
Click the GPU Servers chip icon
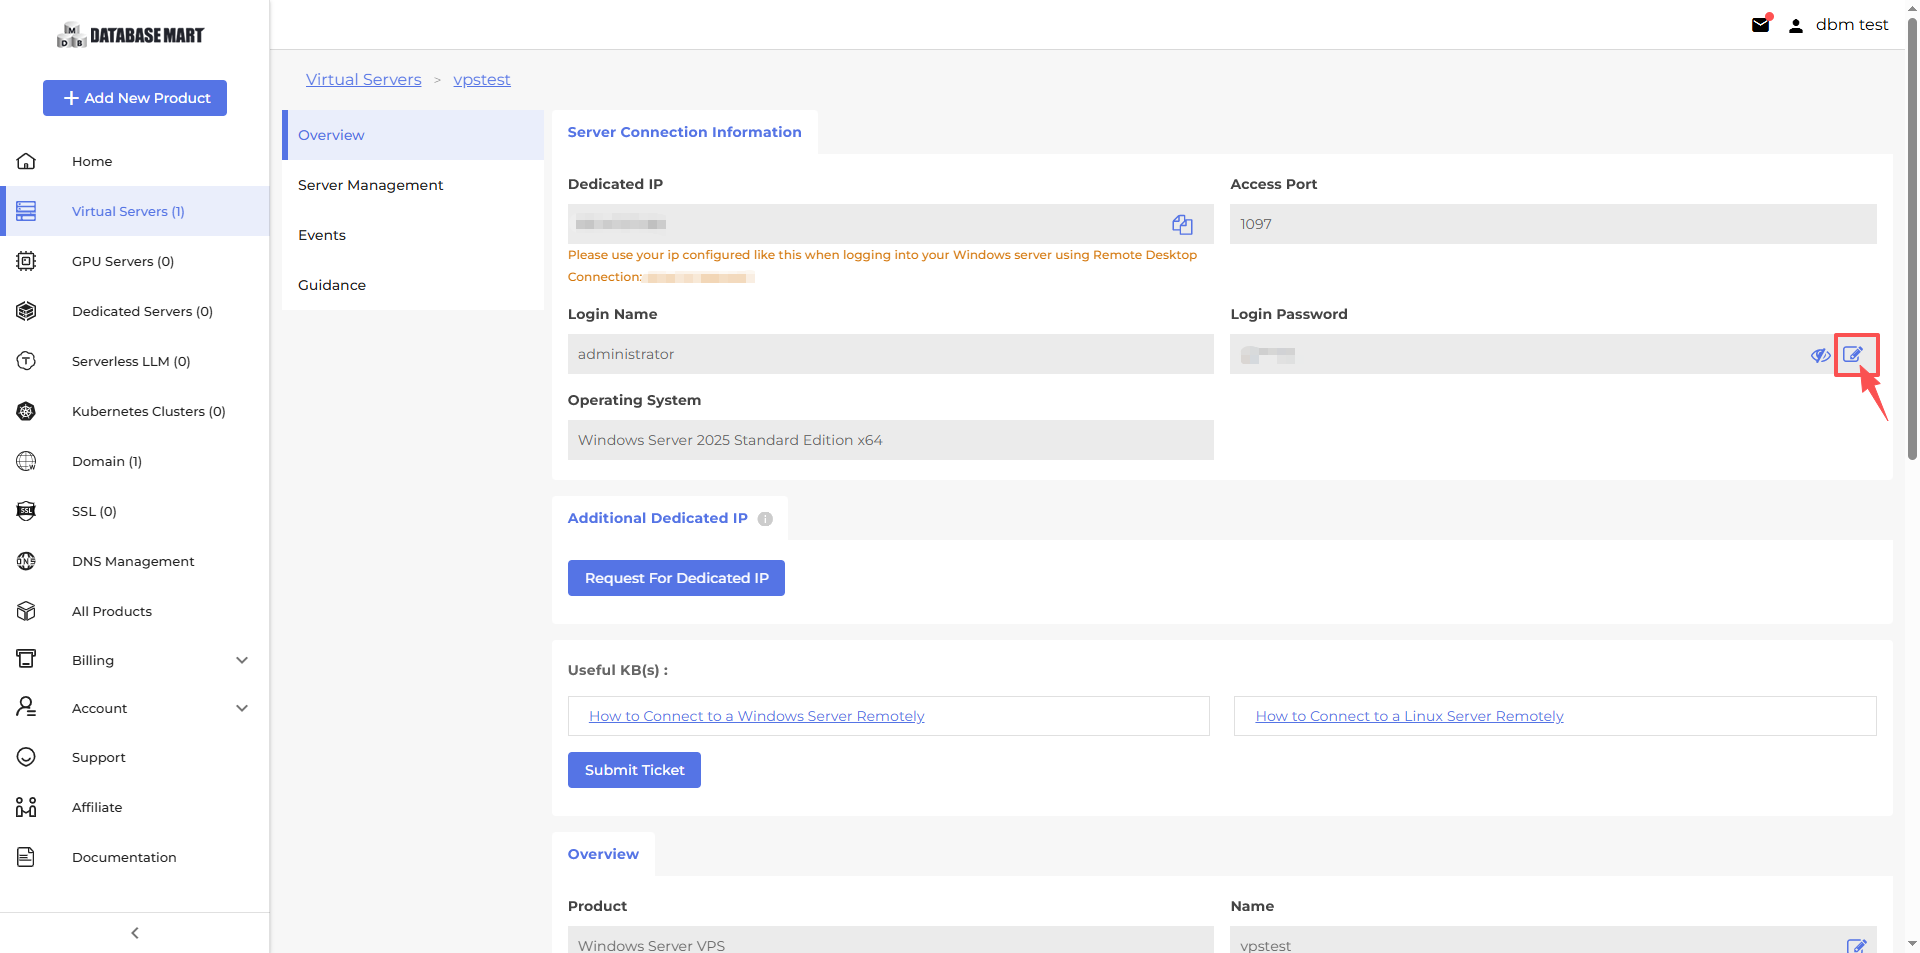26,261
